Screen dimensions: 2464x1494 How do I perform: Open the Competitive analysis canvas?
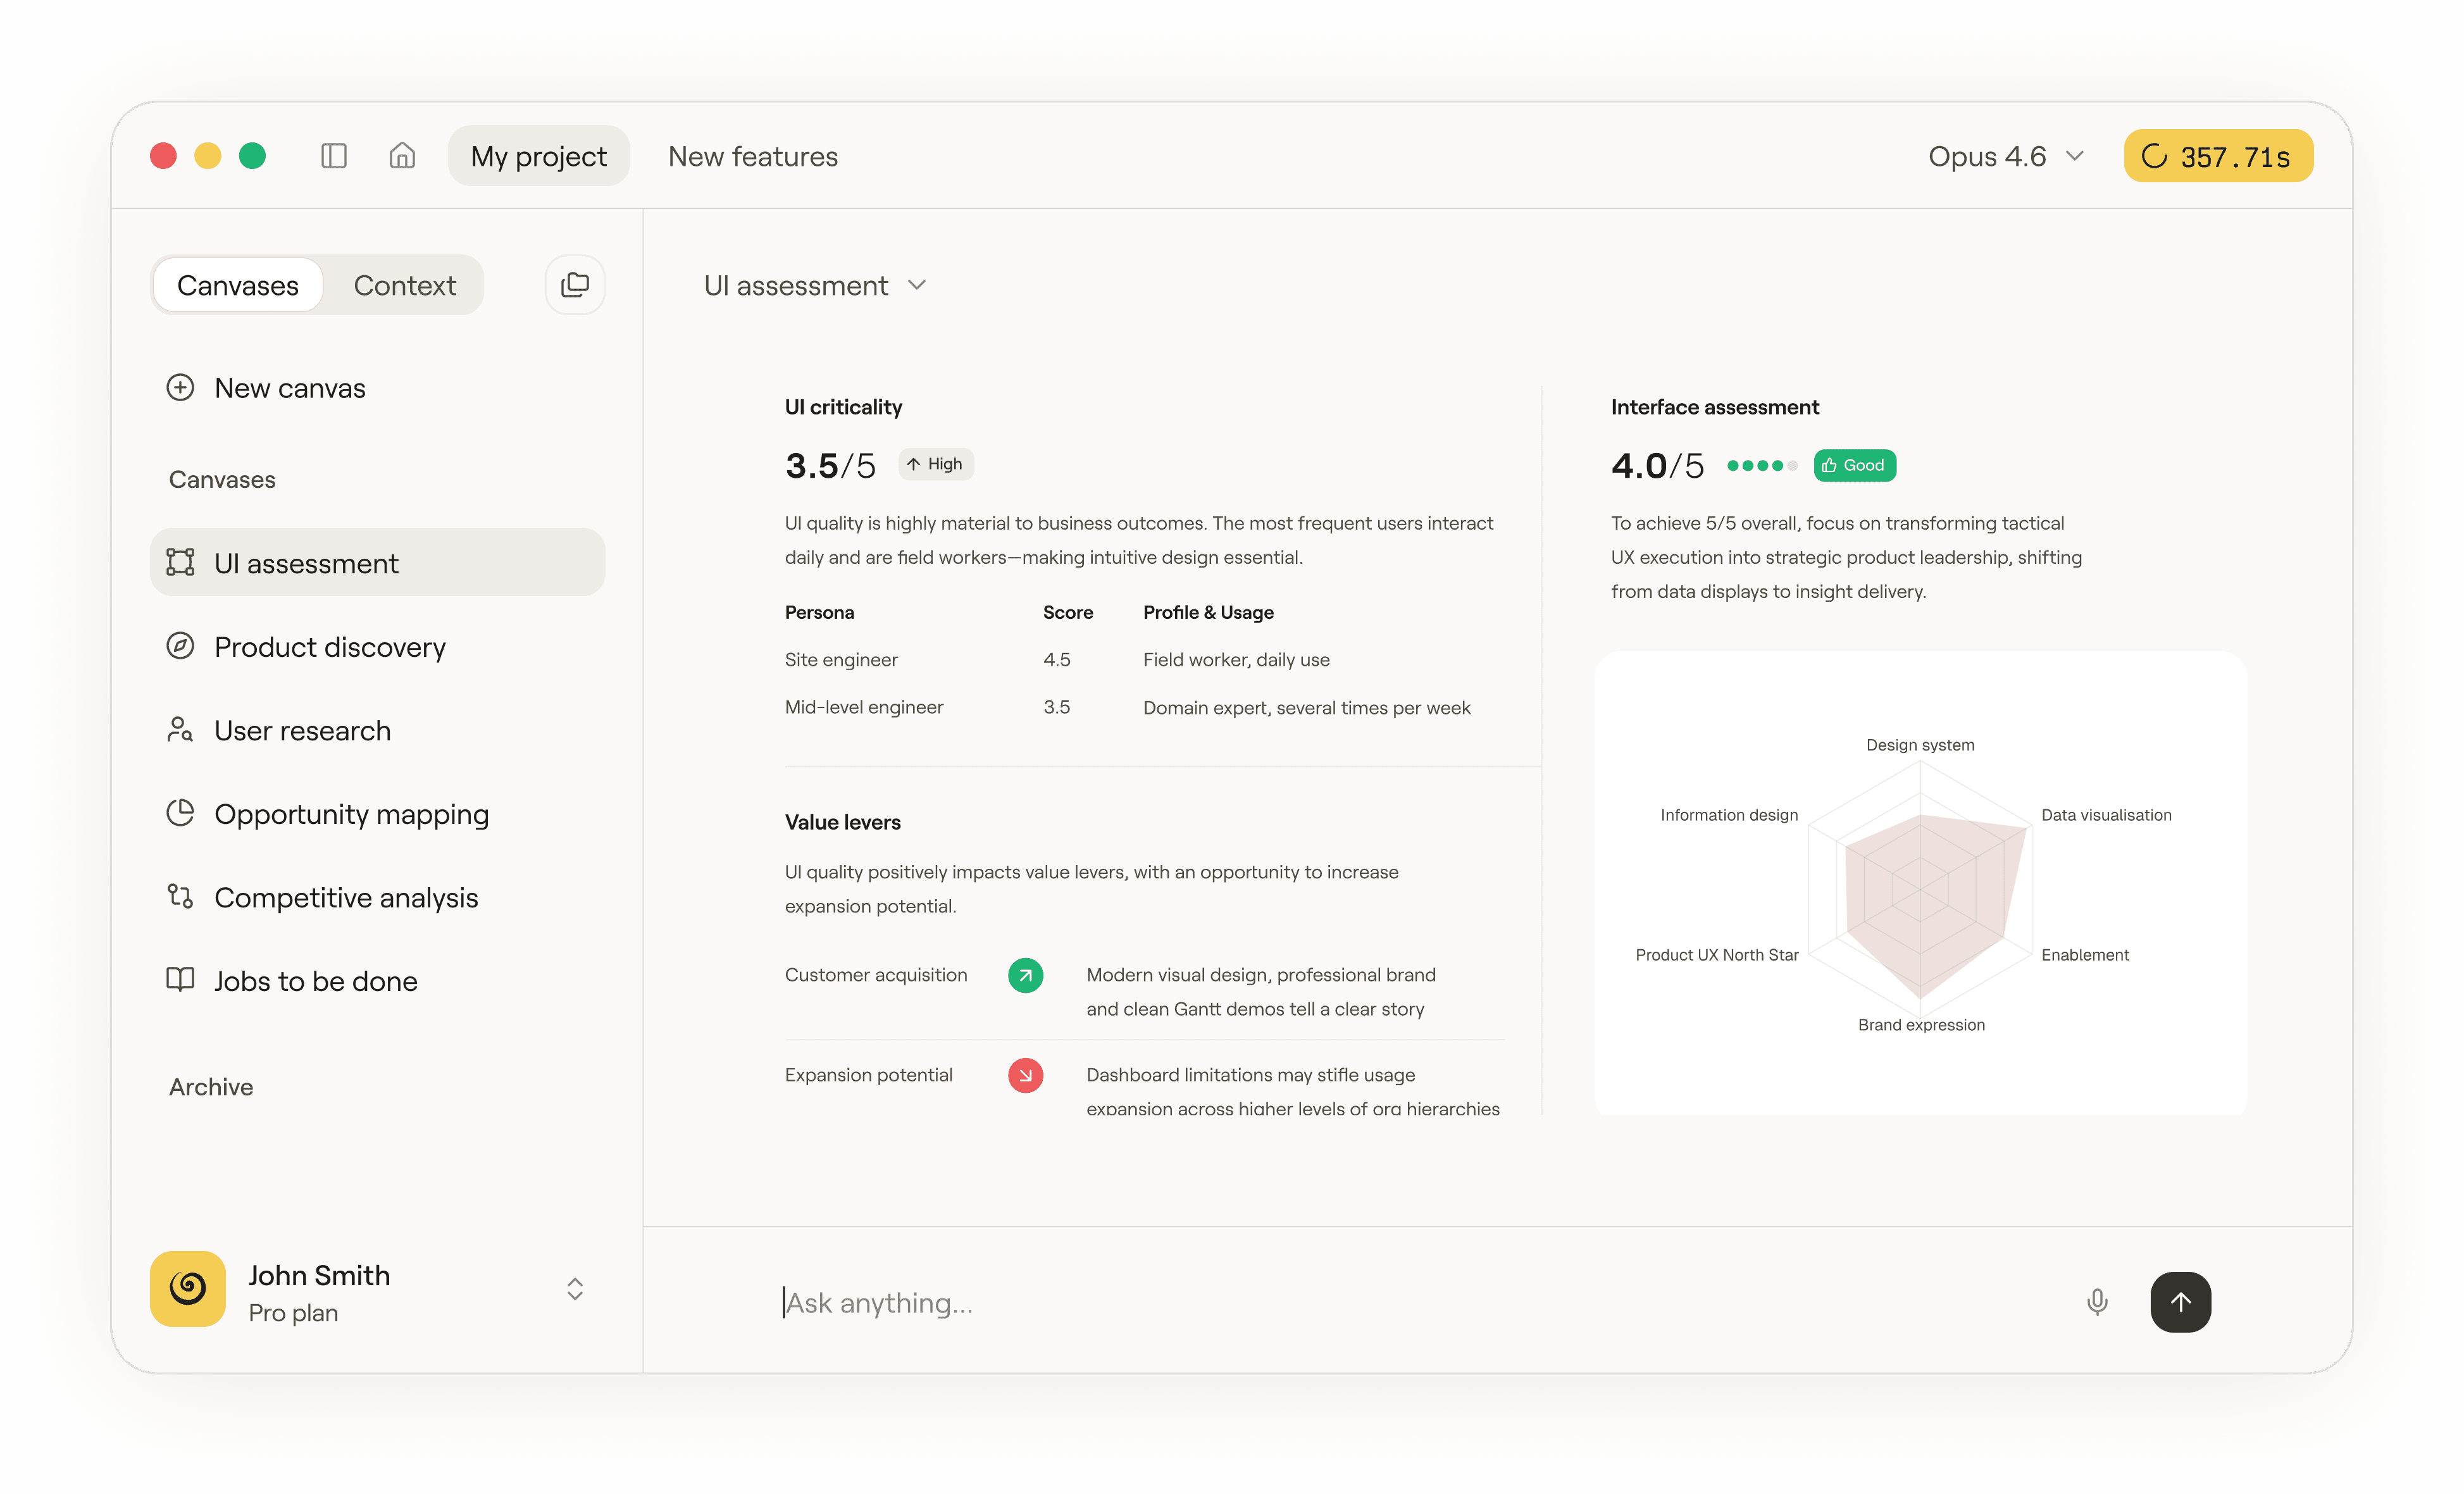pyautogui.click(x=346, y=898)
